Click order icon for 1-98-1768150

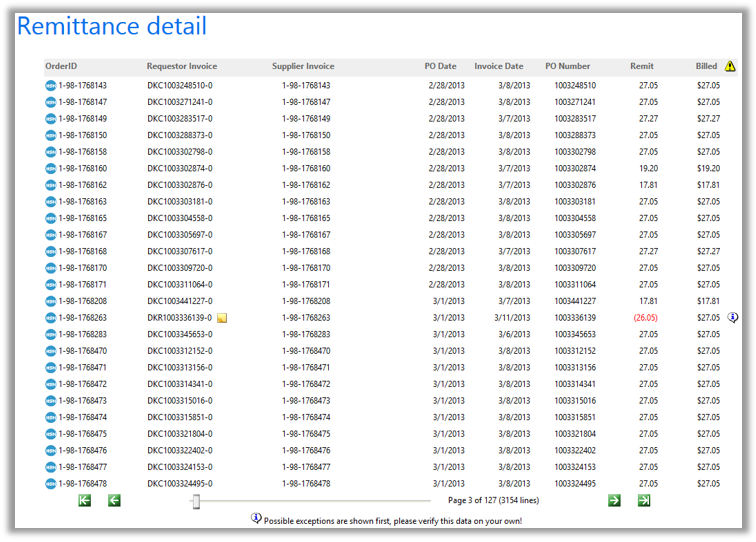point(51,136)
